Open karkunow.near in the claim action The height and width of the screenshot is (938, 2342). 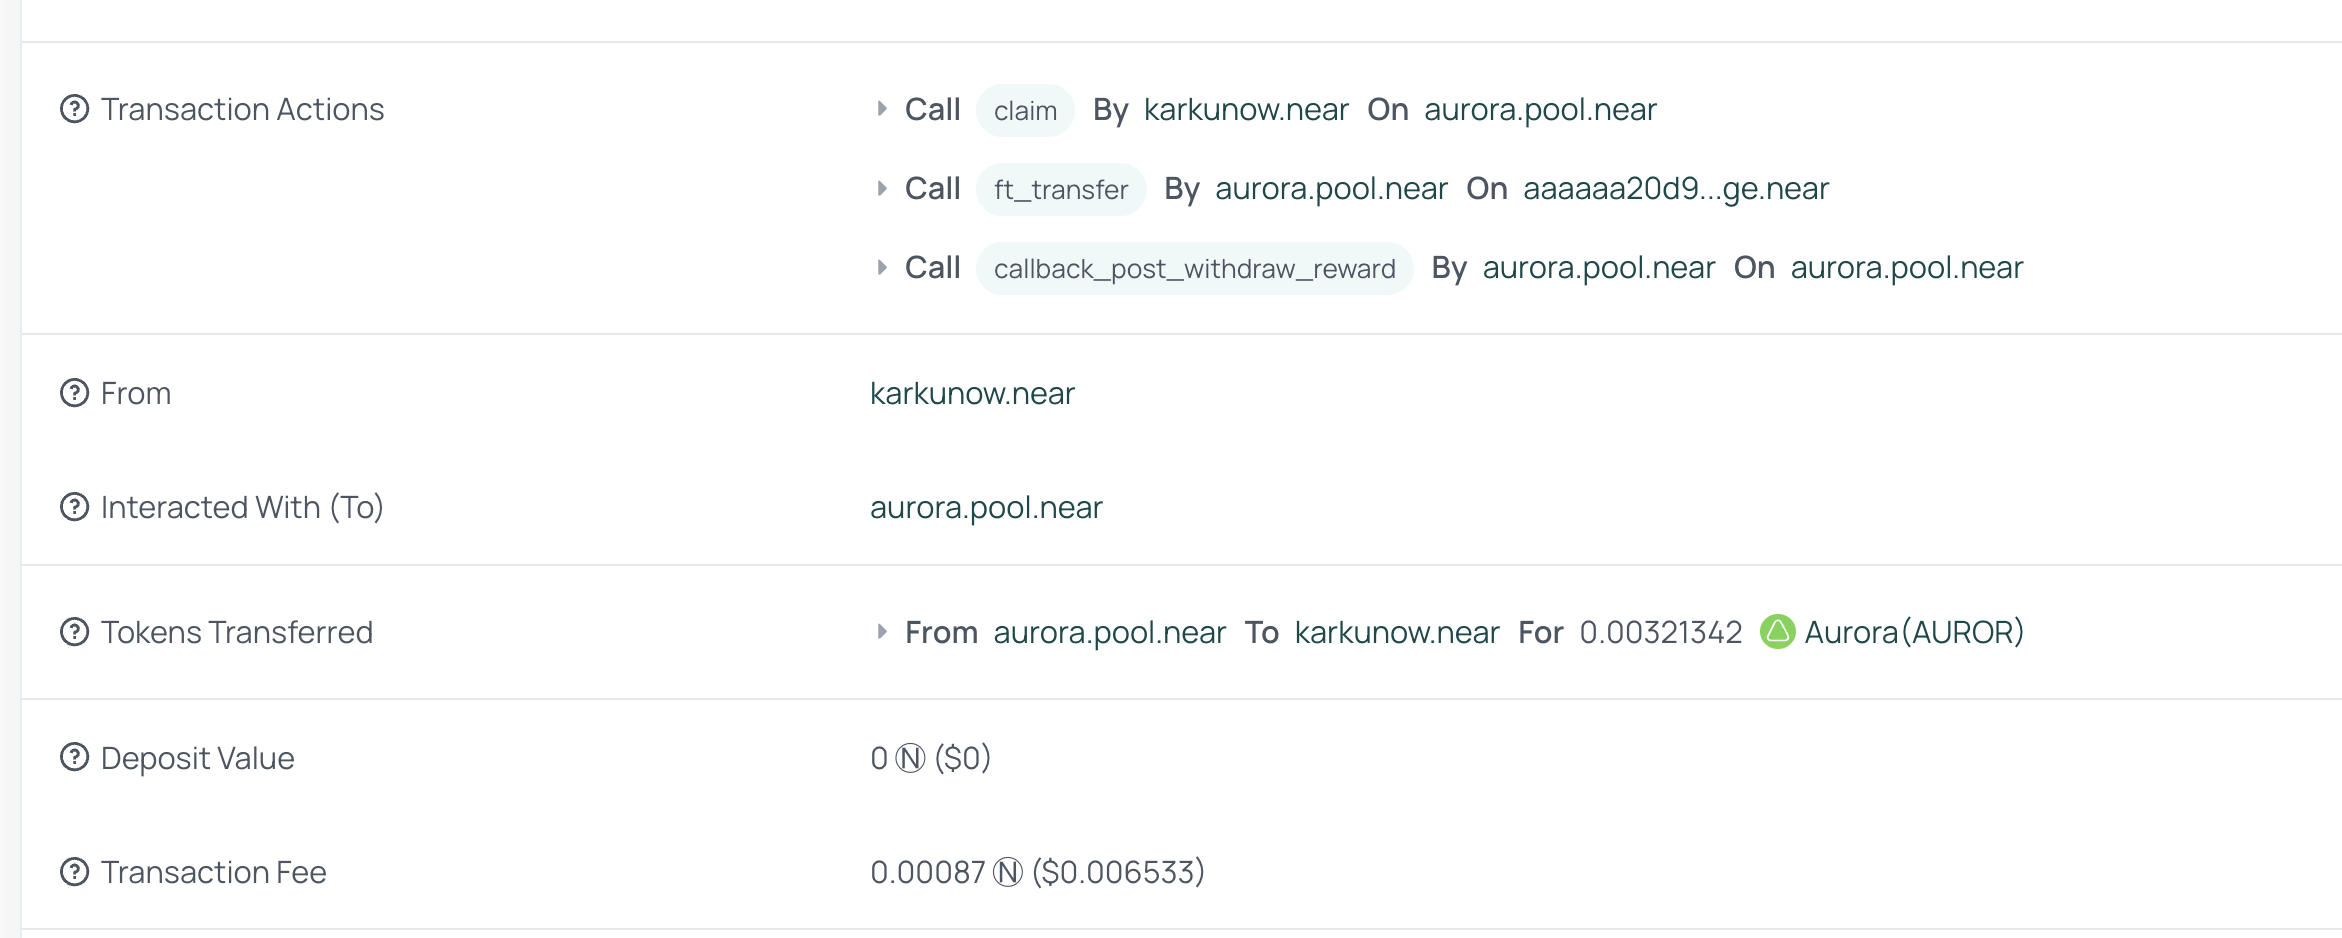[1246, 109]
